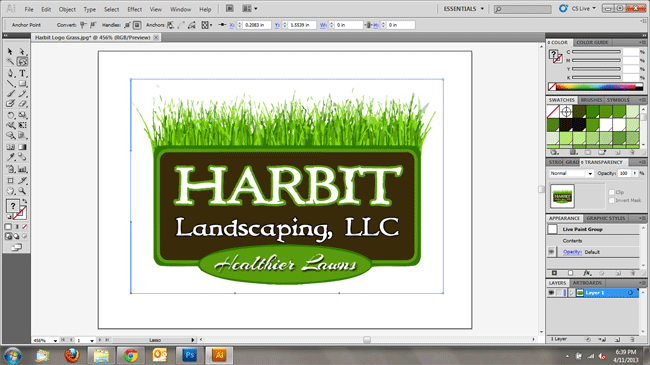Open the CS Live button

pos(578,8)
